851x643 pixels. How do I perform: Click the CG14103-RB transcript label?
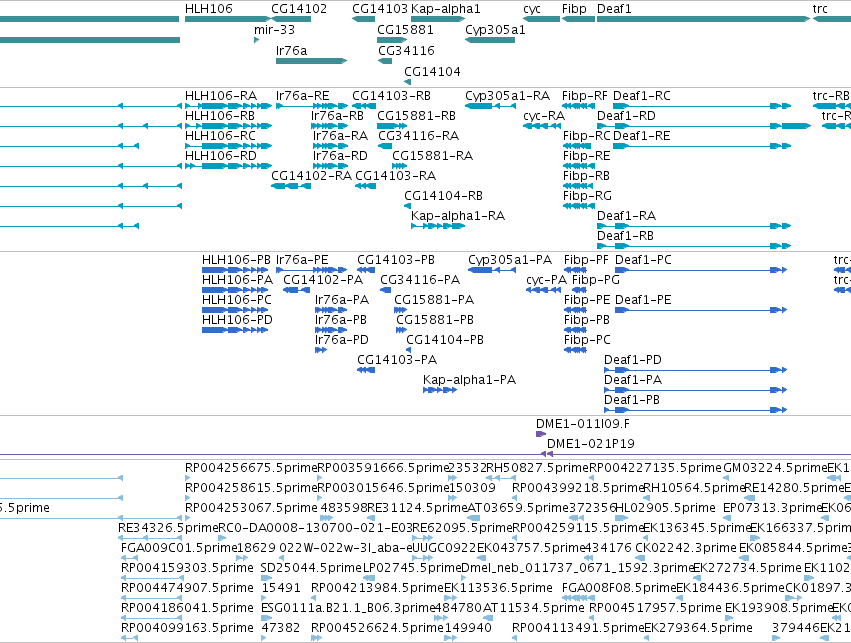tap(391, 96)
